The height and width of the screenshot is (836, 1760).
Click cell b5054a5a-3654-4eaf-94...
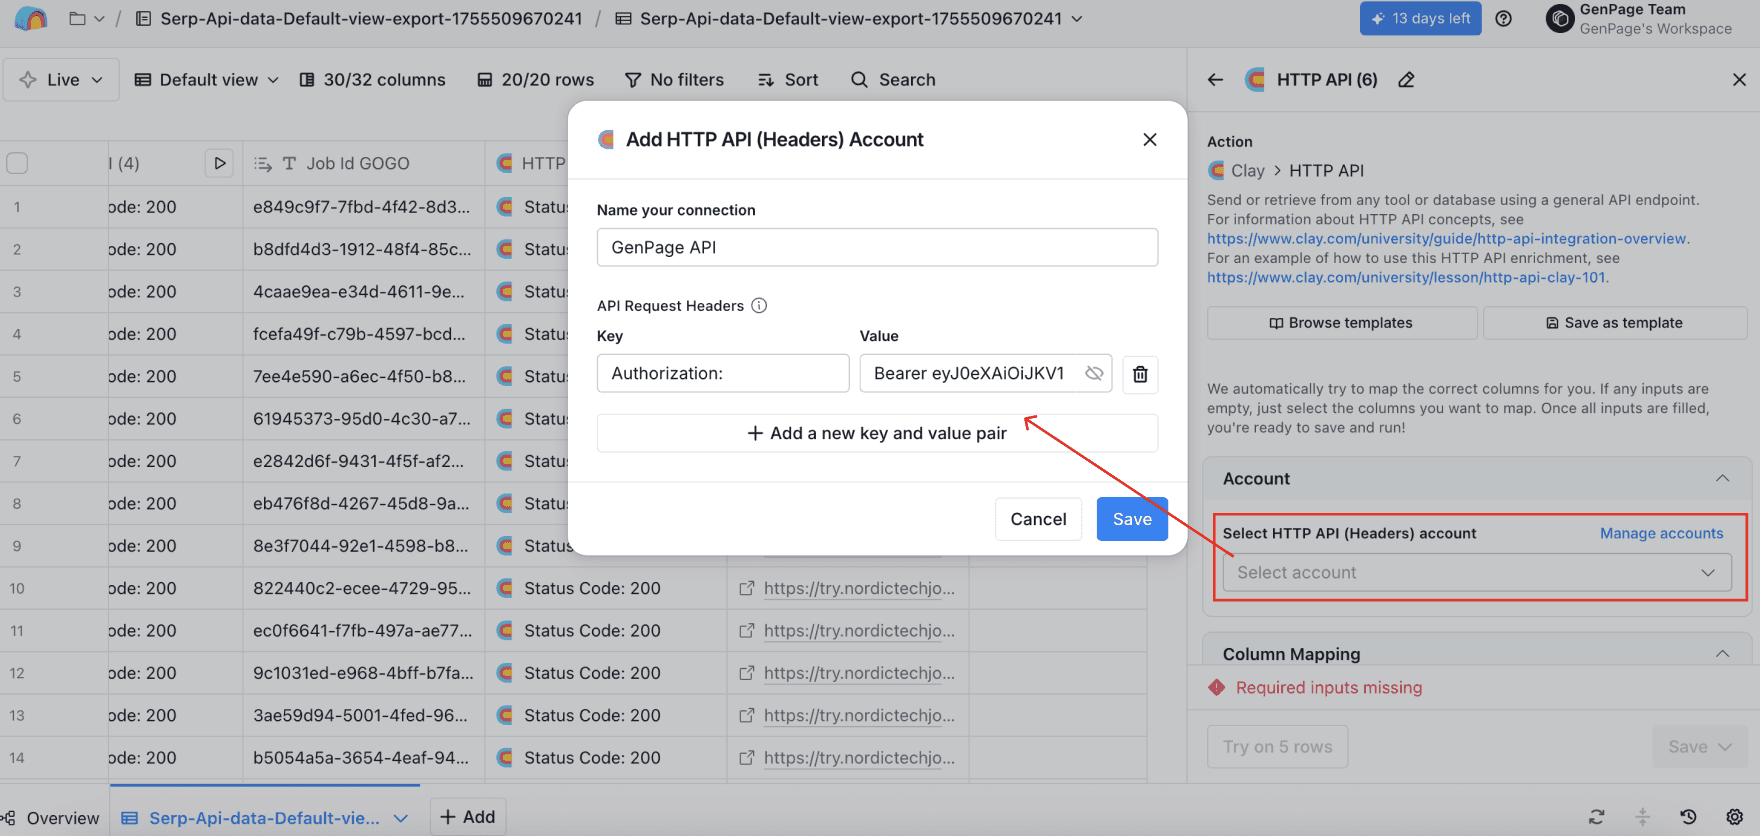[x=363, y=758]
